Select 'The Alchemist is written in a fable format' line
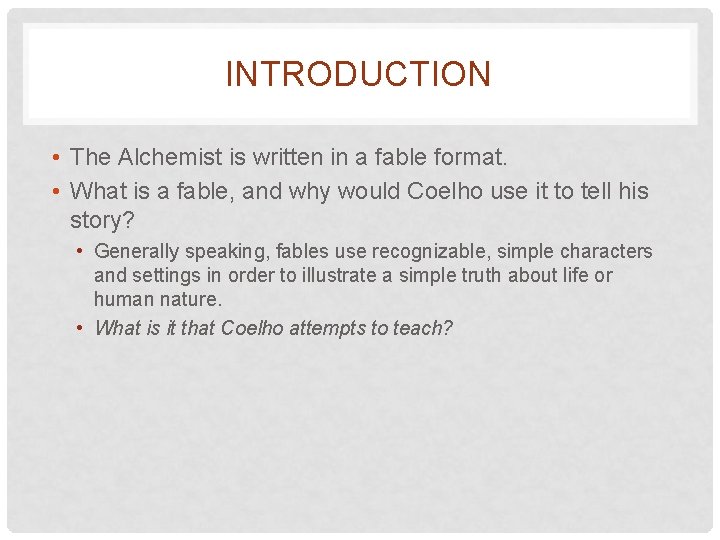The height and width of the screenshot is (540, 720). click(289, 157)
